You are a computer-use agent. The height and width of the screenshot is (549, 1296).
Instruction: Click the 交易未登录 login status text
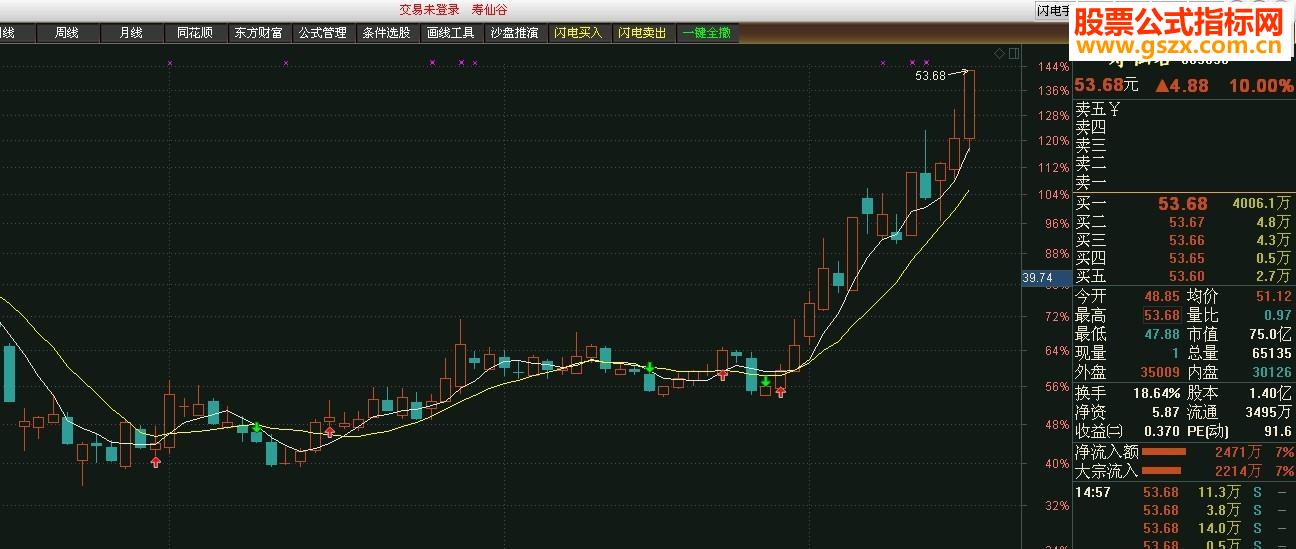coord(429,9)
